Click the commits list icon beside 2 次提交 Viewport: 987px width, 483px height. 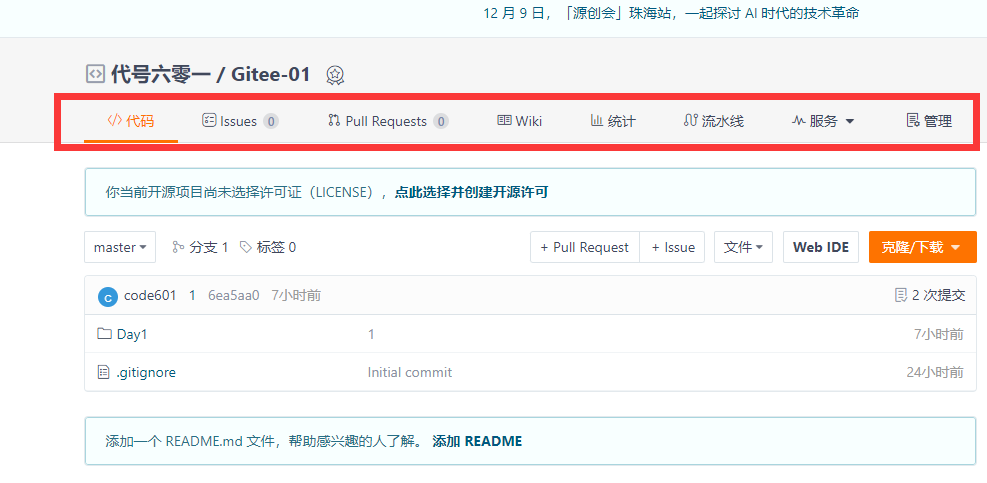point(901,295)
